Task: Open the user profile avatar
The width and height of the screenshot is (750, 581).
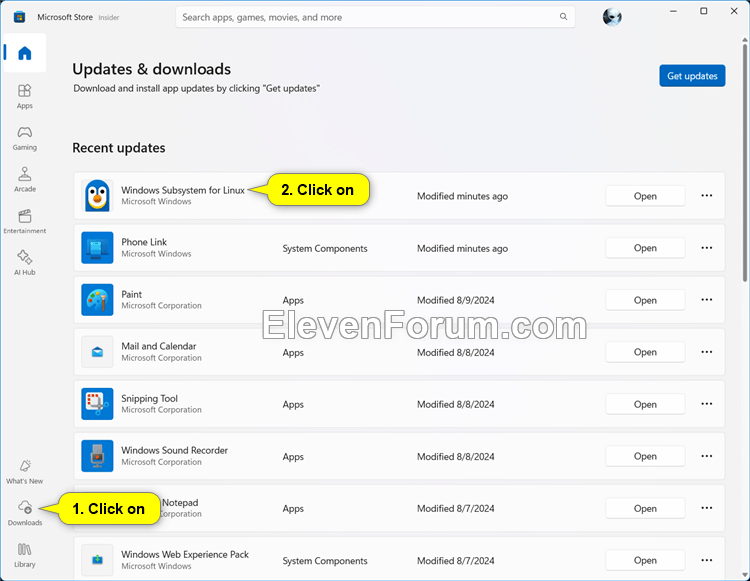Action: tap(612, 17)
